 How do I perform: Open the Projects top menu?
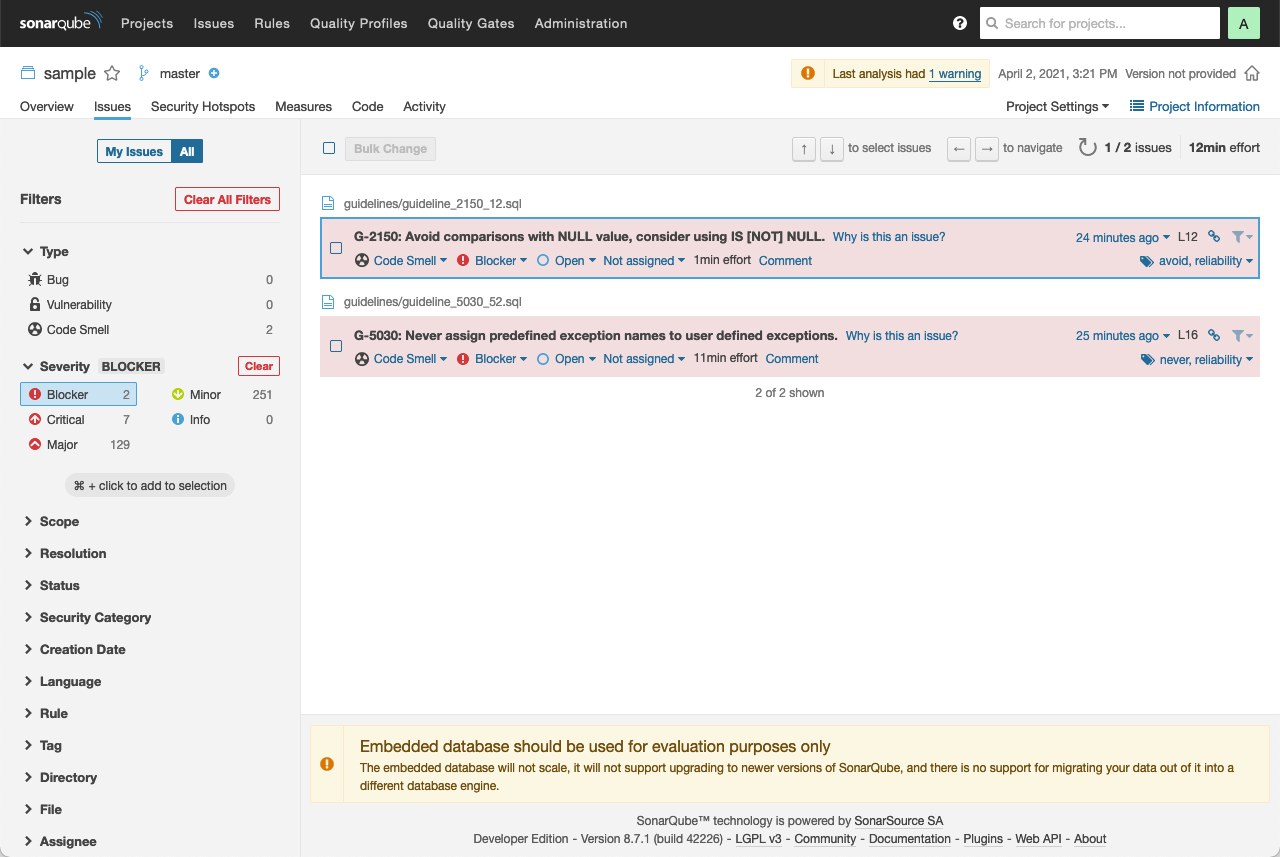pos(147,23)
